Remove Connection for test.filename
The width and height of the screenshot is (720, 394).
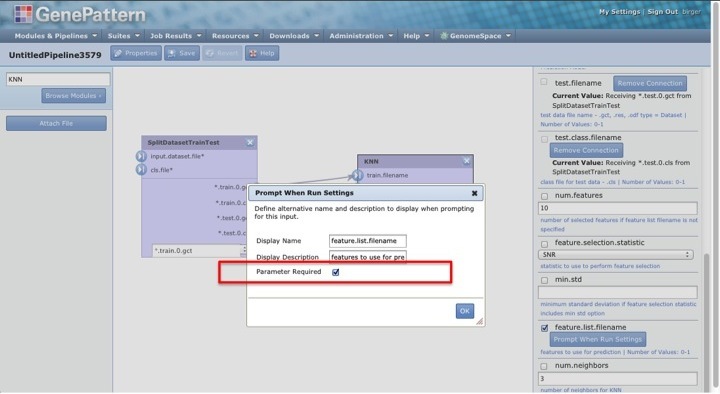pyautogui.click(x=650, y=84)
